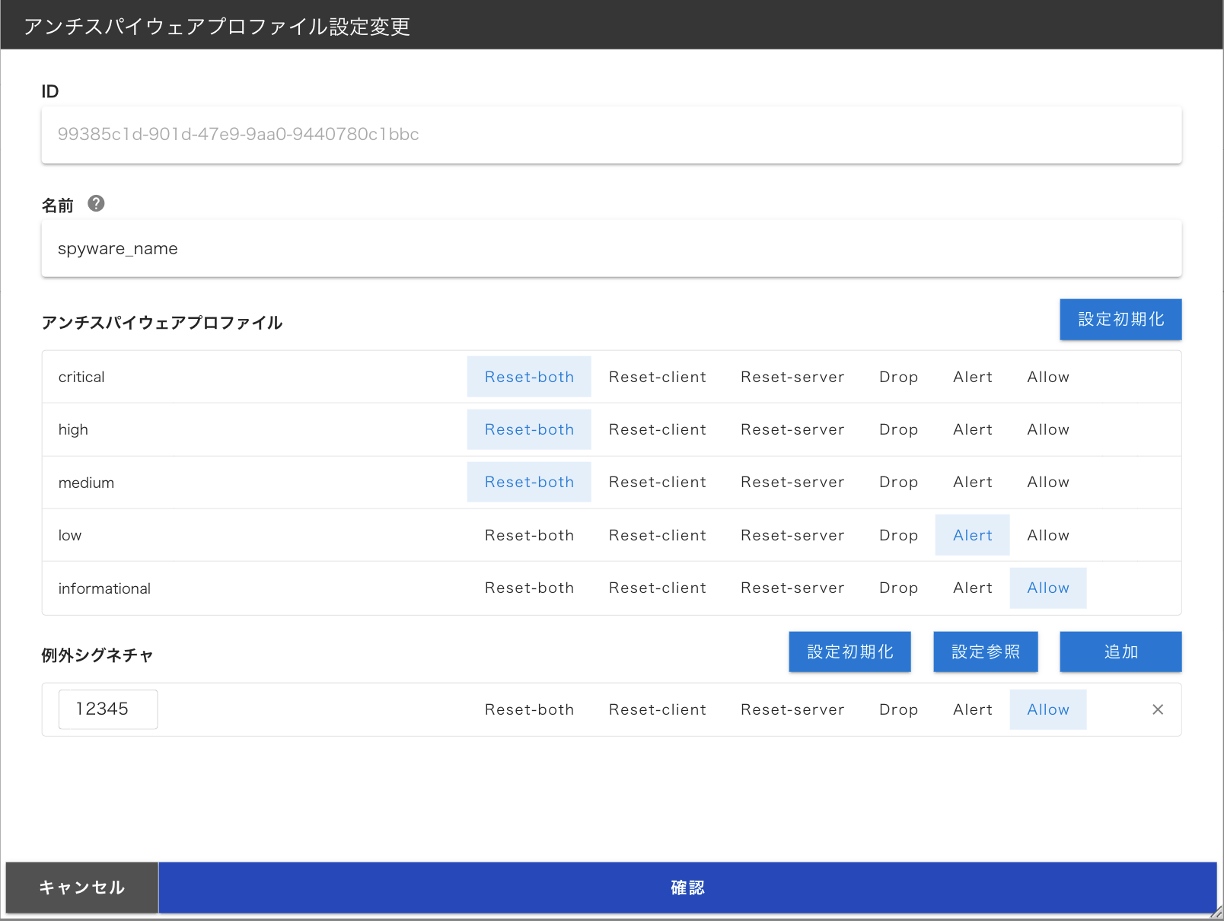Select Reset-both for exception signature 12345

point(529,709)
